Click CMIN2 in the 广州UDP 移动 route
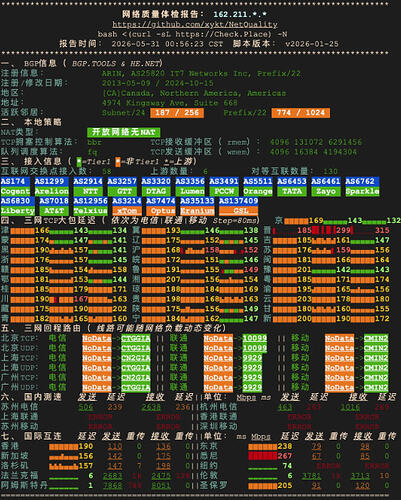The image size is (401, 500). (x=376, y=387)
